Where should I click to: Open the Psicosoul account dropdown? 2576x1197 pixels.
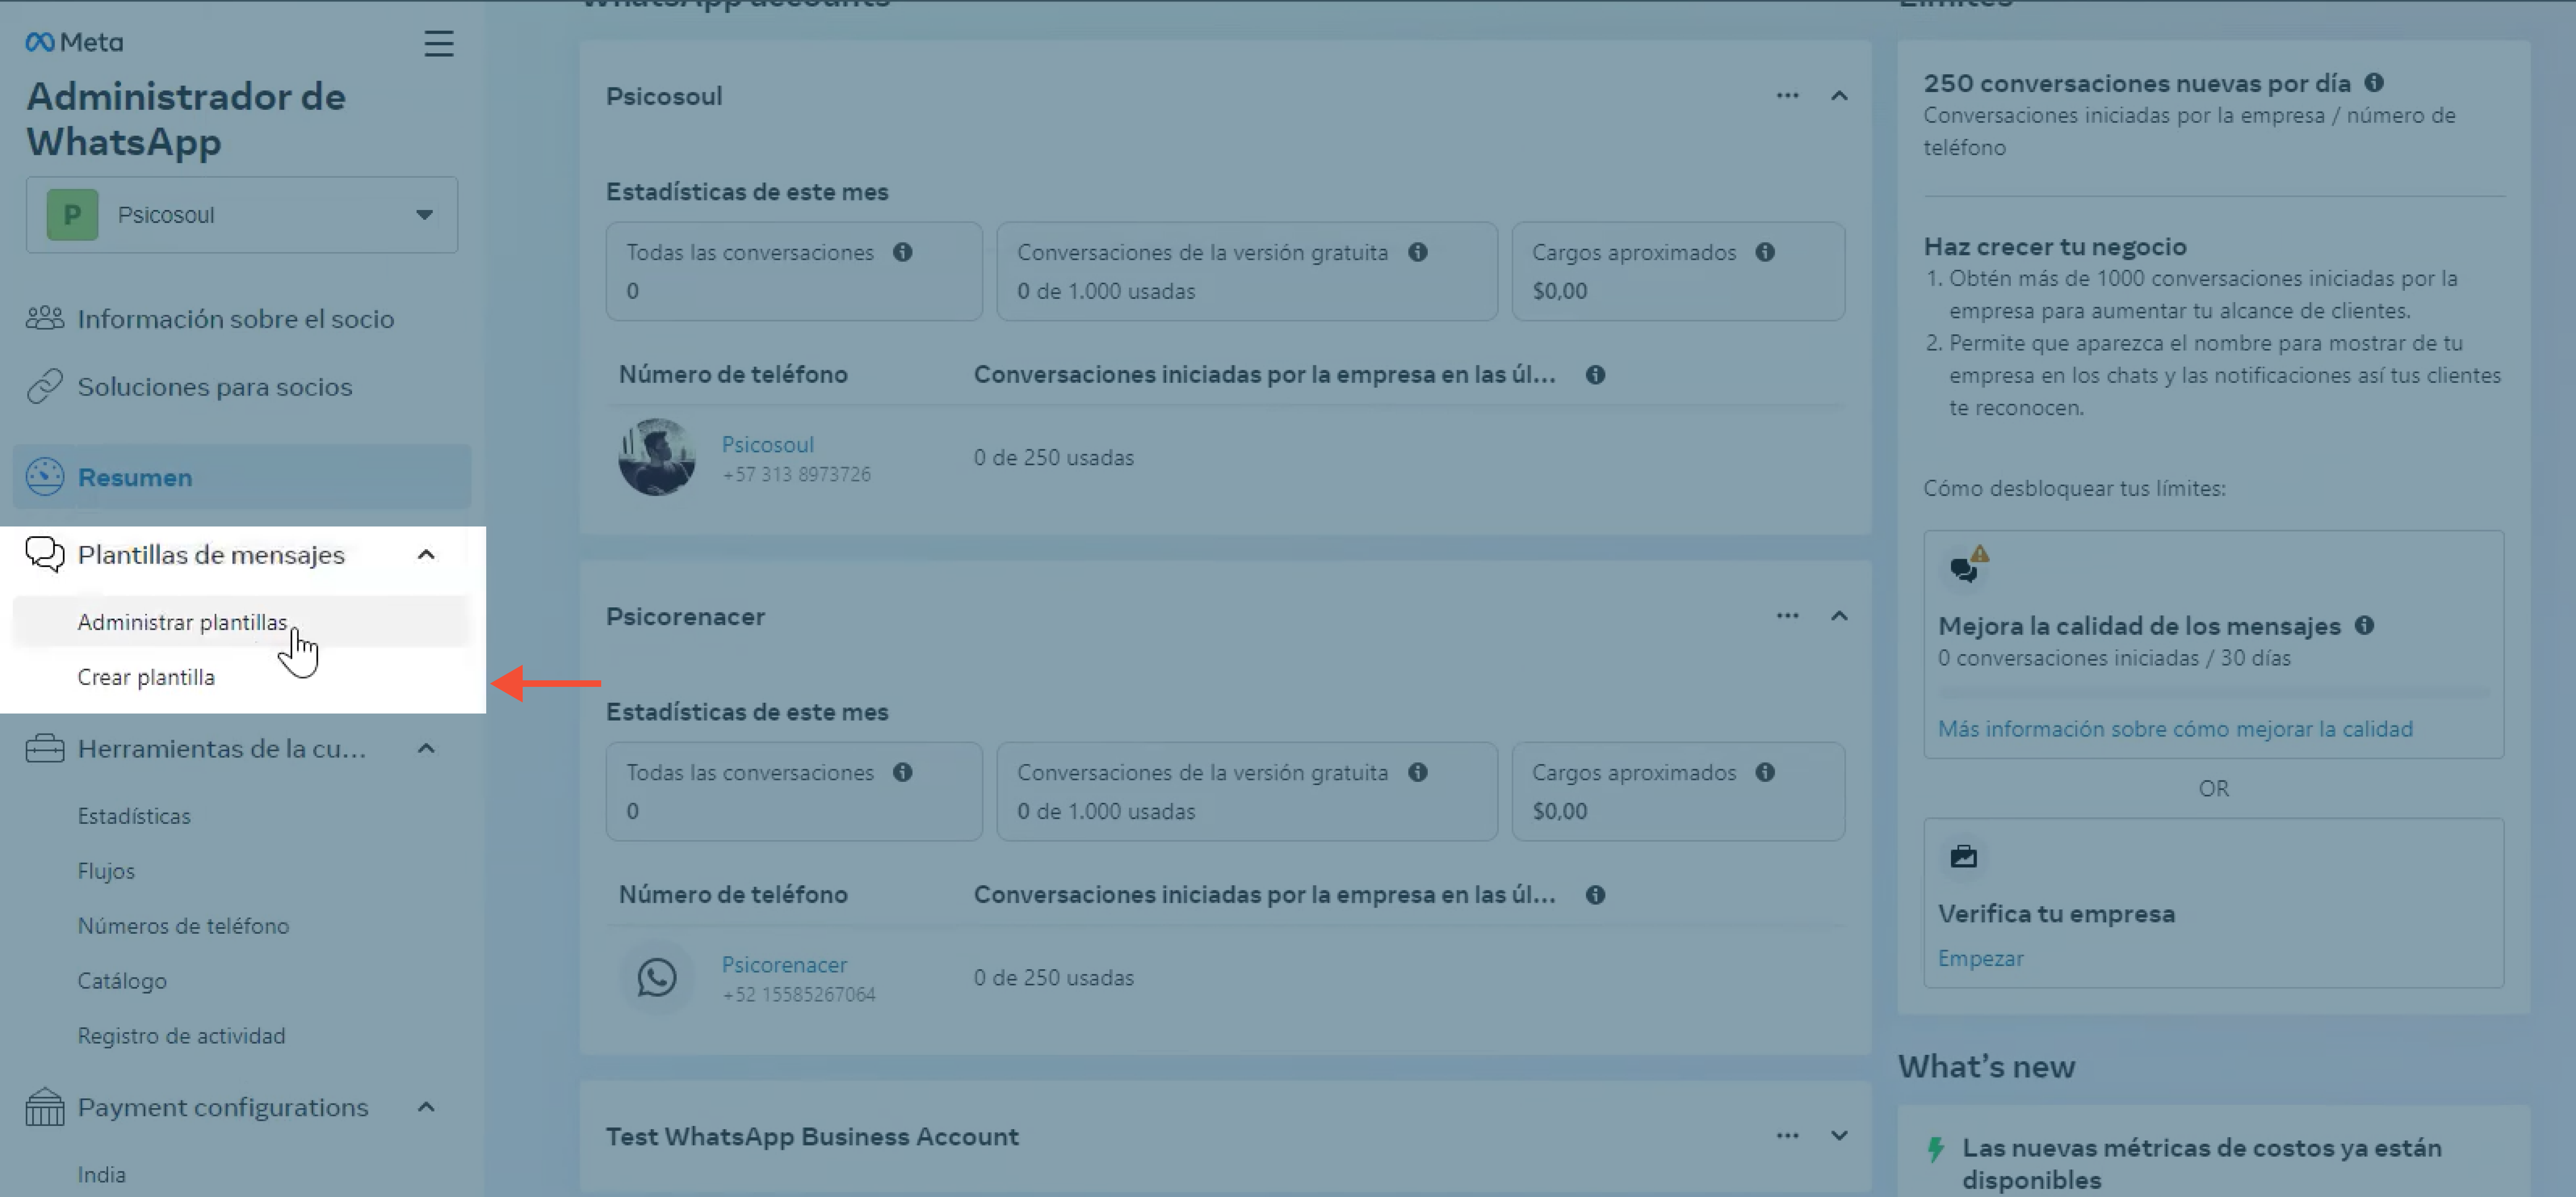[x=242, y=215]
